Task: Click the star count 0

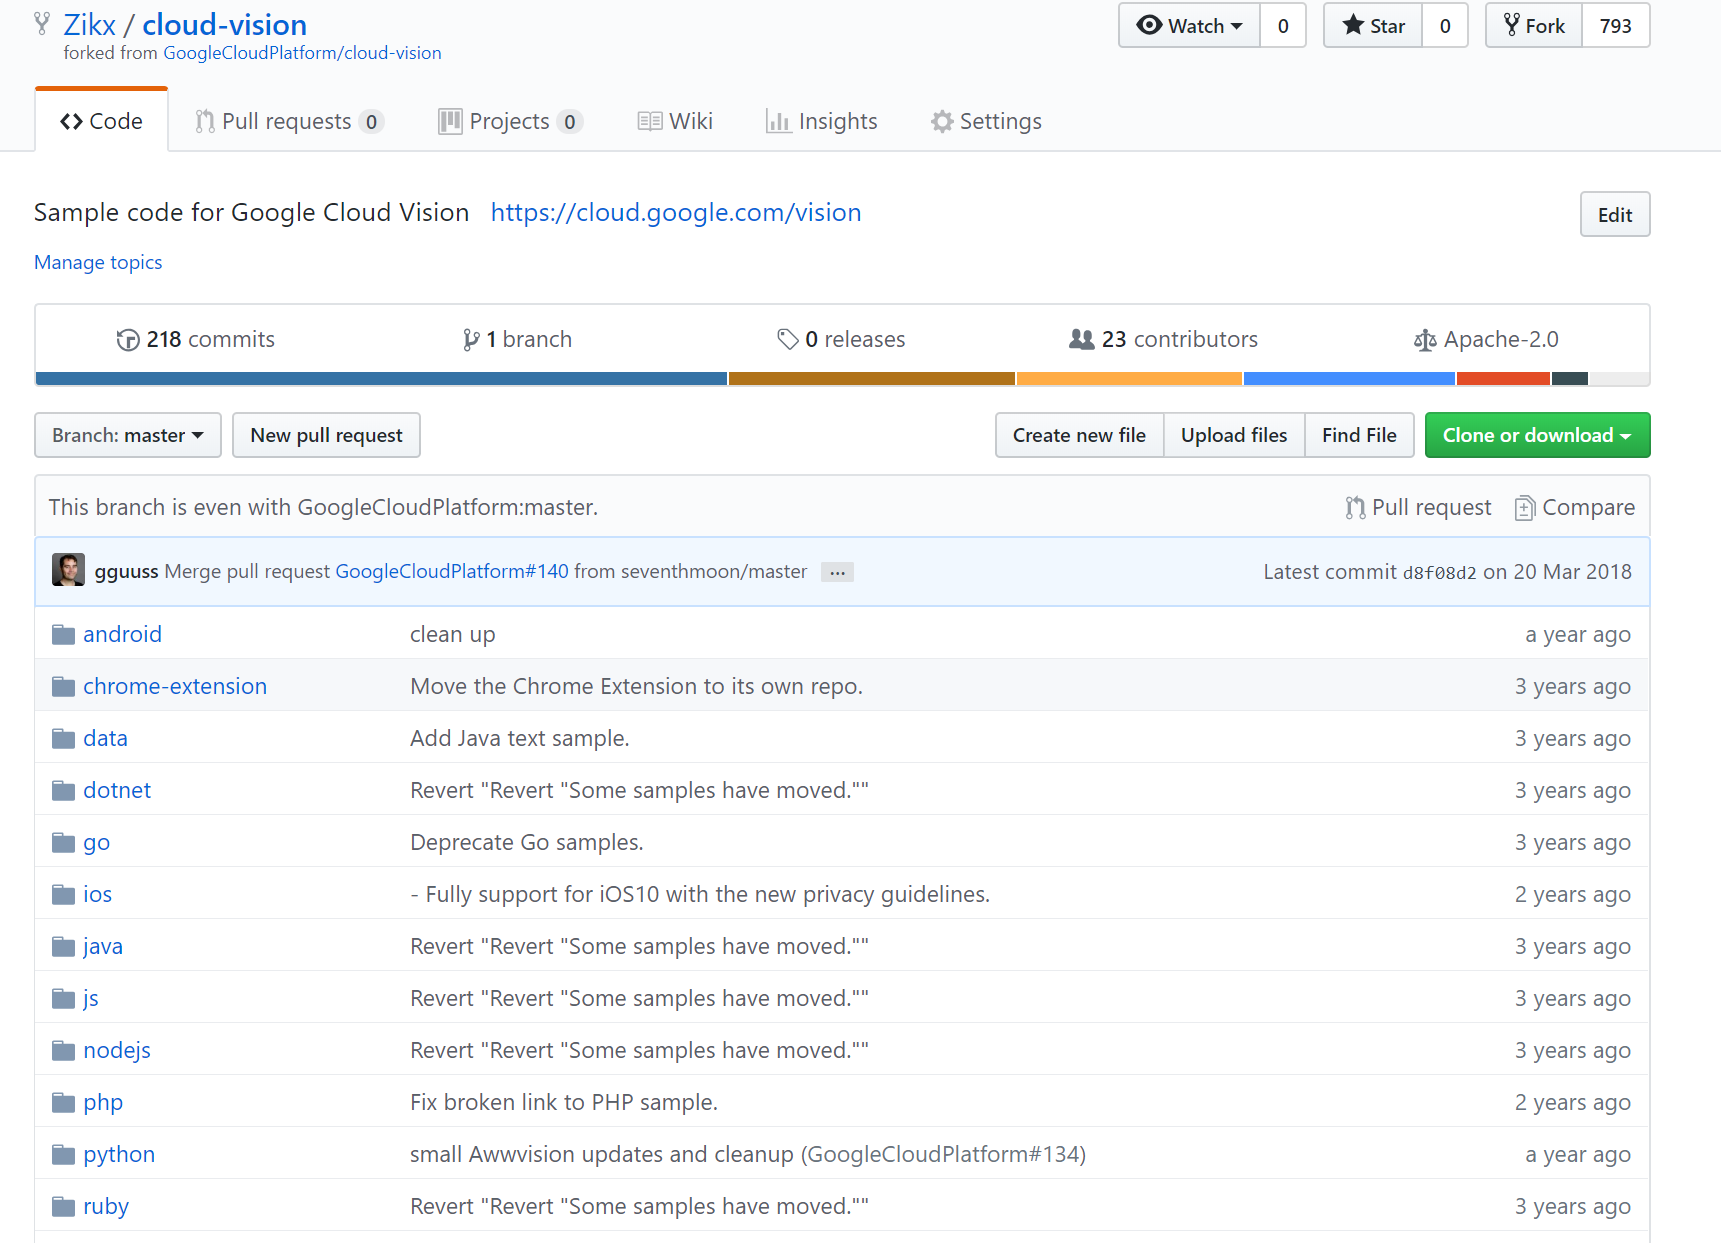Action: tap(1444, 26)
